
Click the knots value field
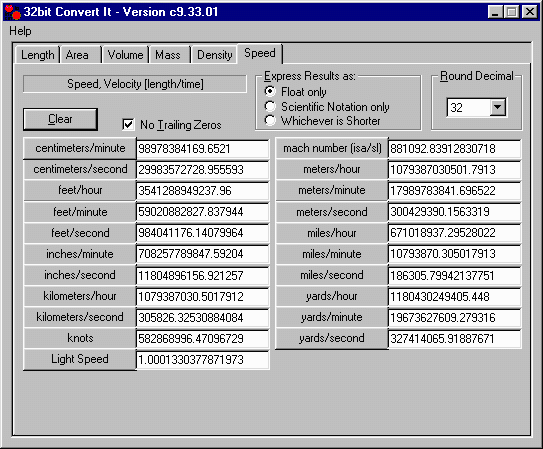click(203, 339)
